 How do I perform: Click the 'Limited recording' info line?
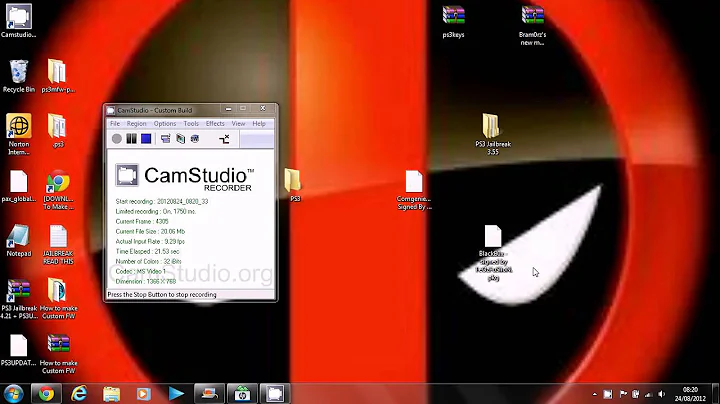[156, 212]
